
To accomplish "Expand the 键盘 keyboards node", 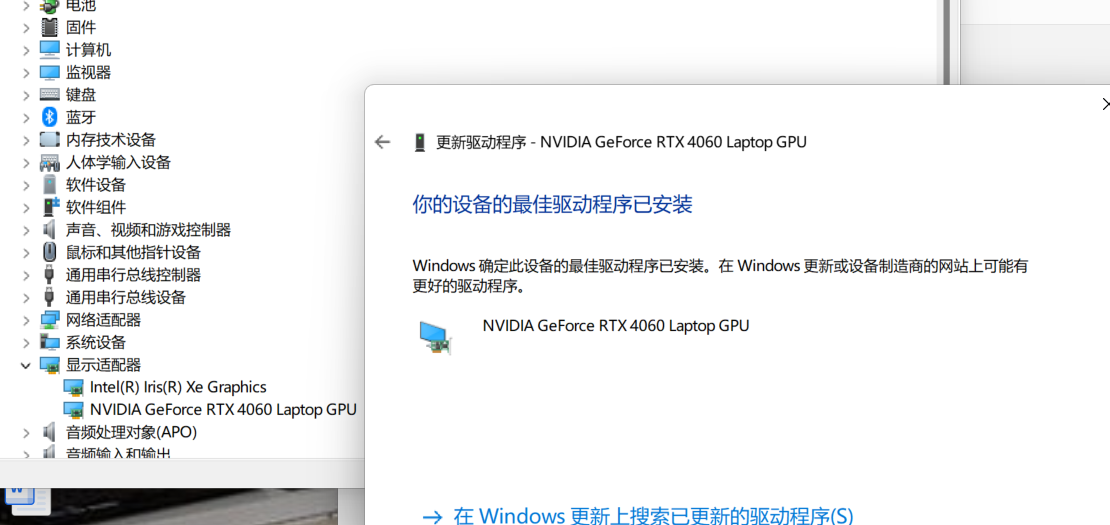I will click(x=26, y=95).
